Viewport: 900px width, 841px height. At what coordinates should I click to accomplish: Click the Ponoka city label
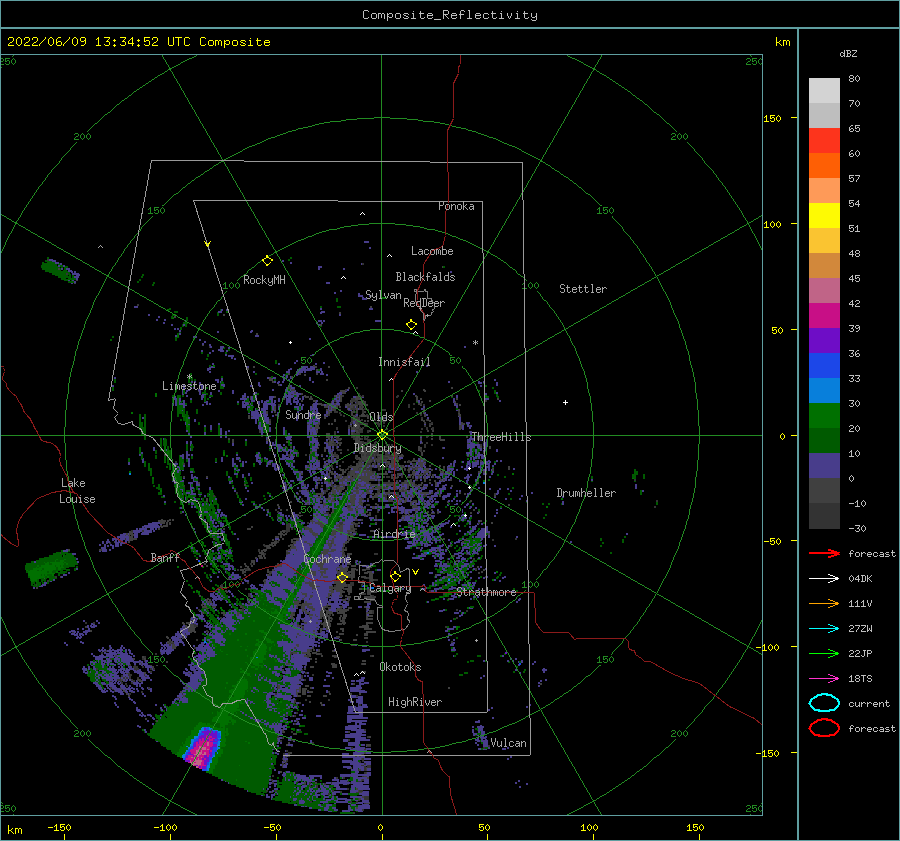456,206
